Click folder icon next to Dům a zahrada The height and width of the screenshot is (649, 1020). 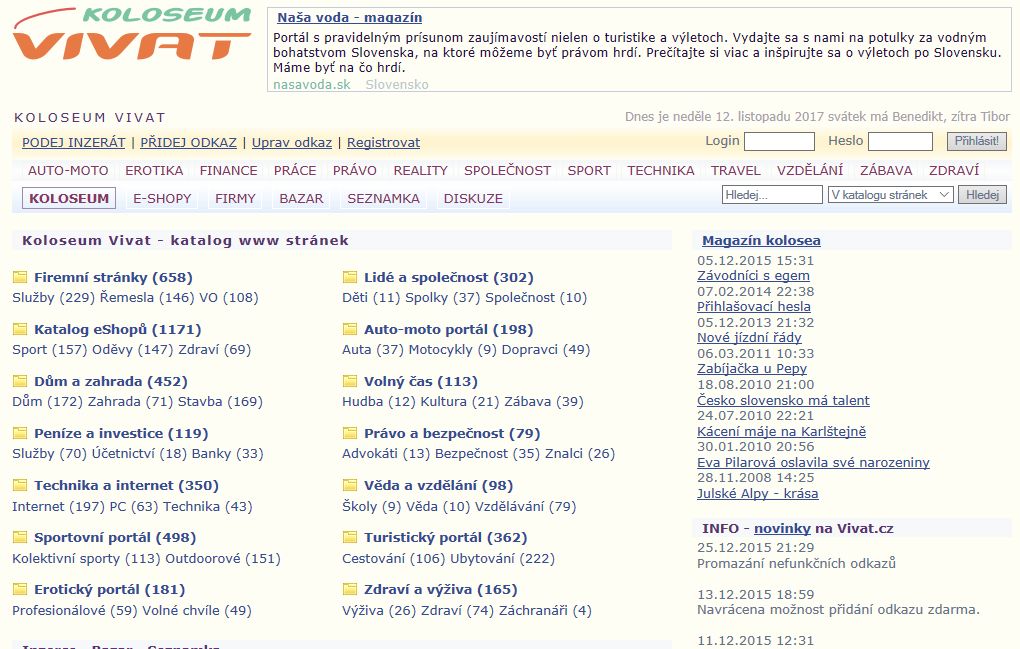(20, 382)
